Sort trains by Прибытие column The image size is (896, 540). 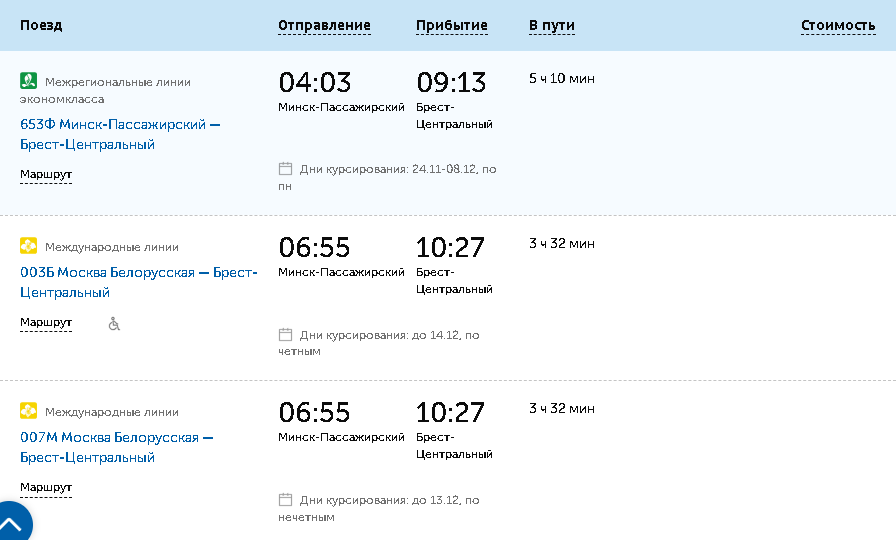click(451, 25)
